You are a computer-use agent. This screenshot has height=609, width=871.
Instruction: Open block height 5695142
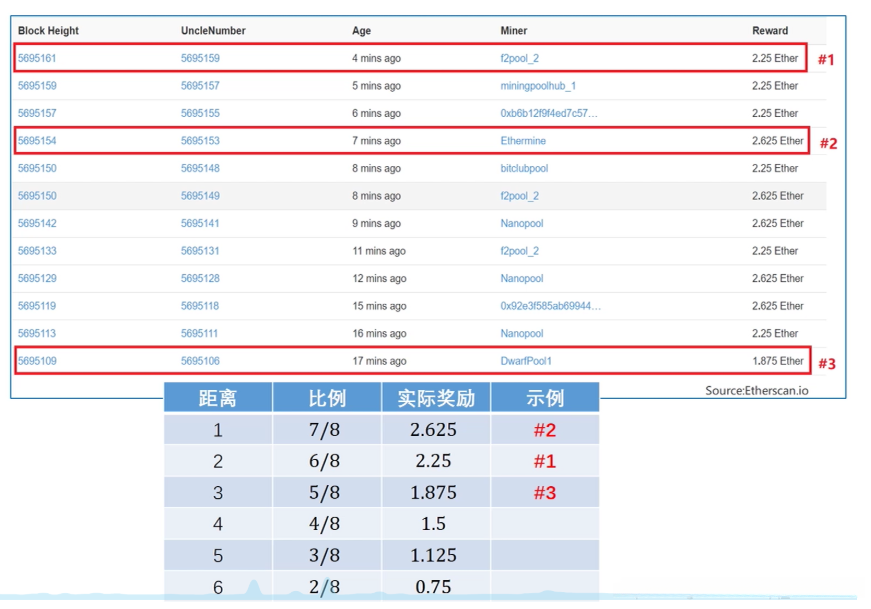[x=37, y=223]
